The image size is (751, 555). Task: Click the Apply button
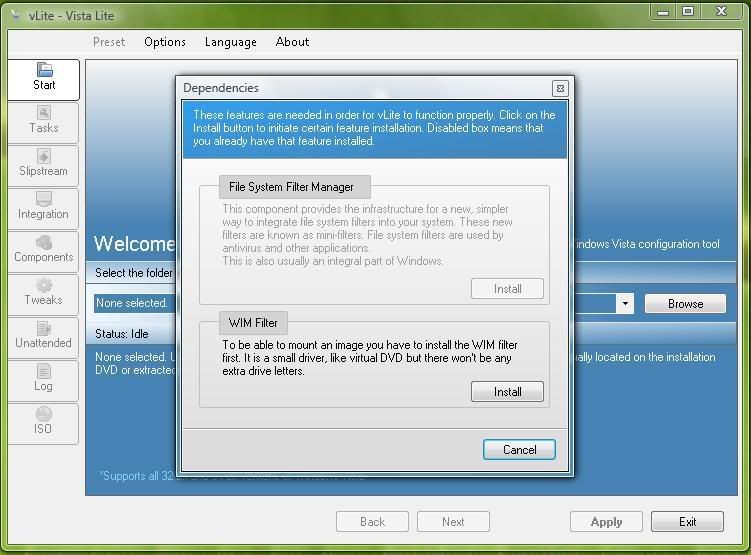[x=606, y=521]
